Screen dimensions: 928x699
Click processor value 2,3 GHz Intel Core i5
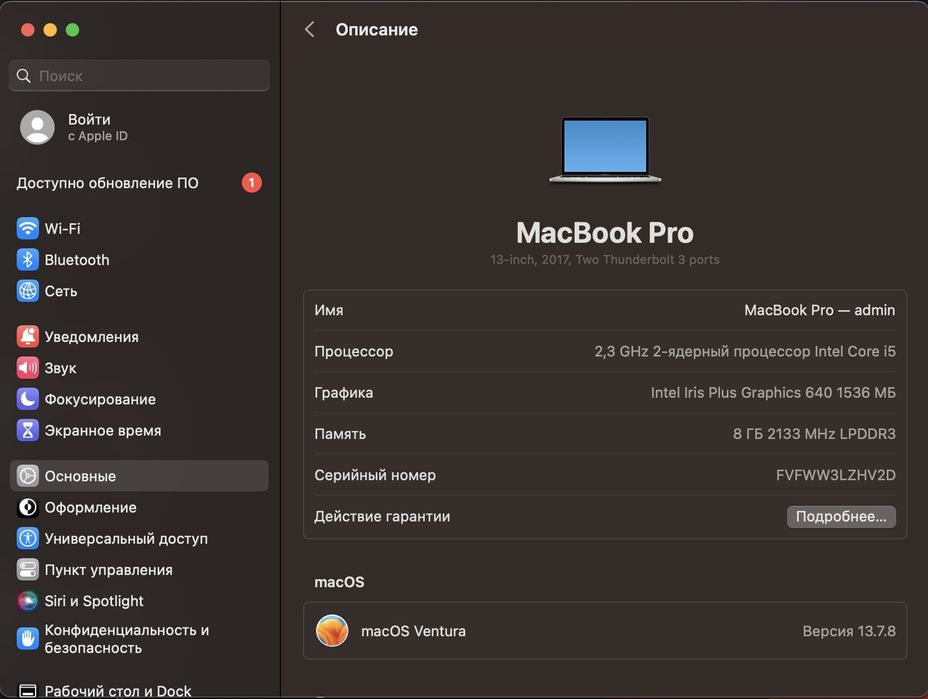tap(745, 351)
